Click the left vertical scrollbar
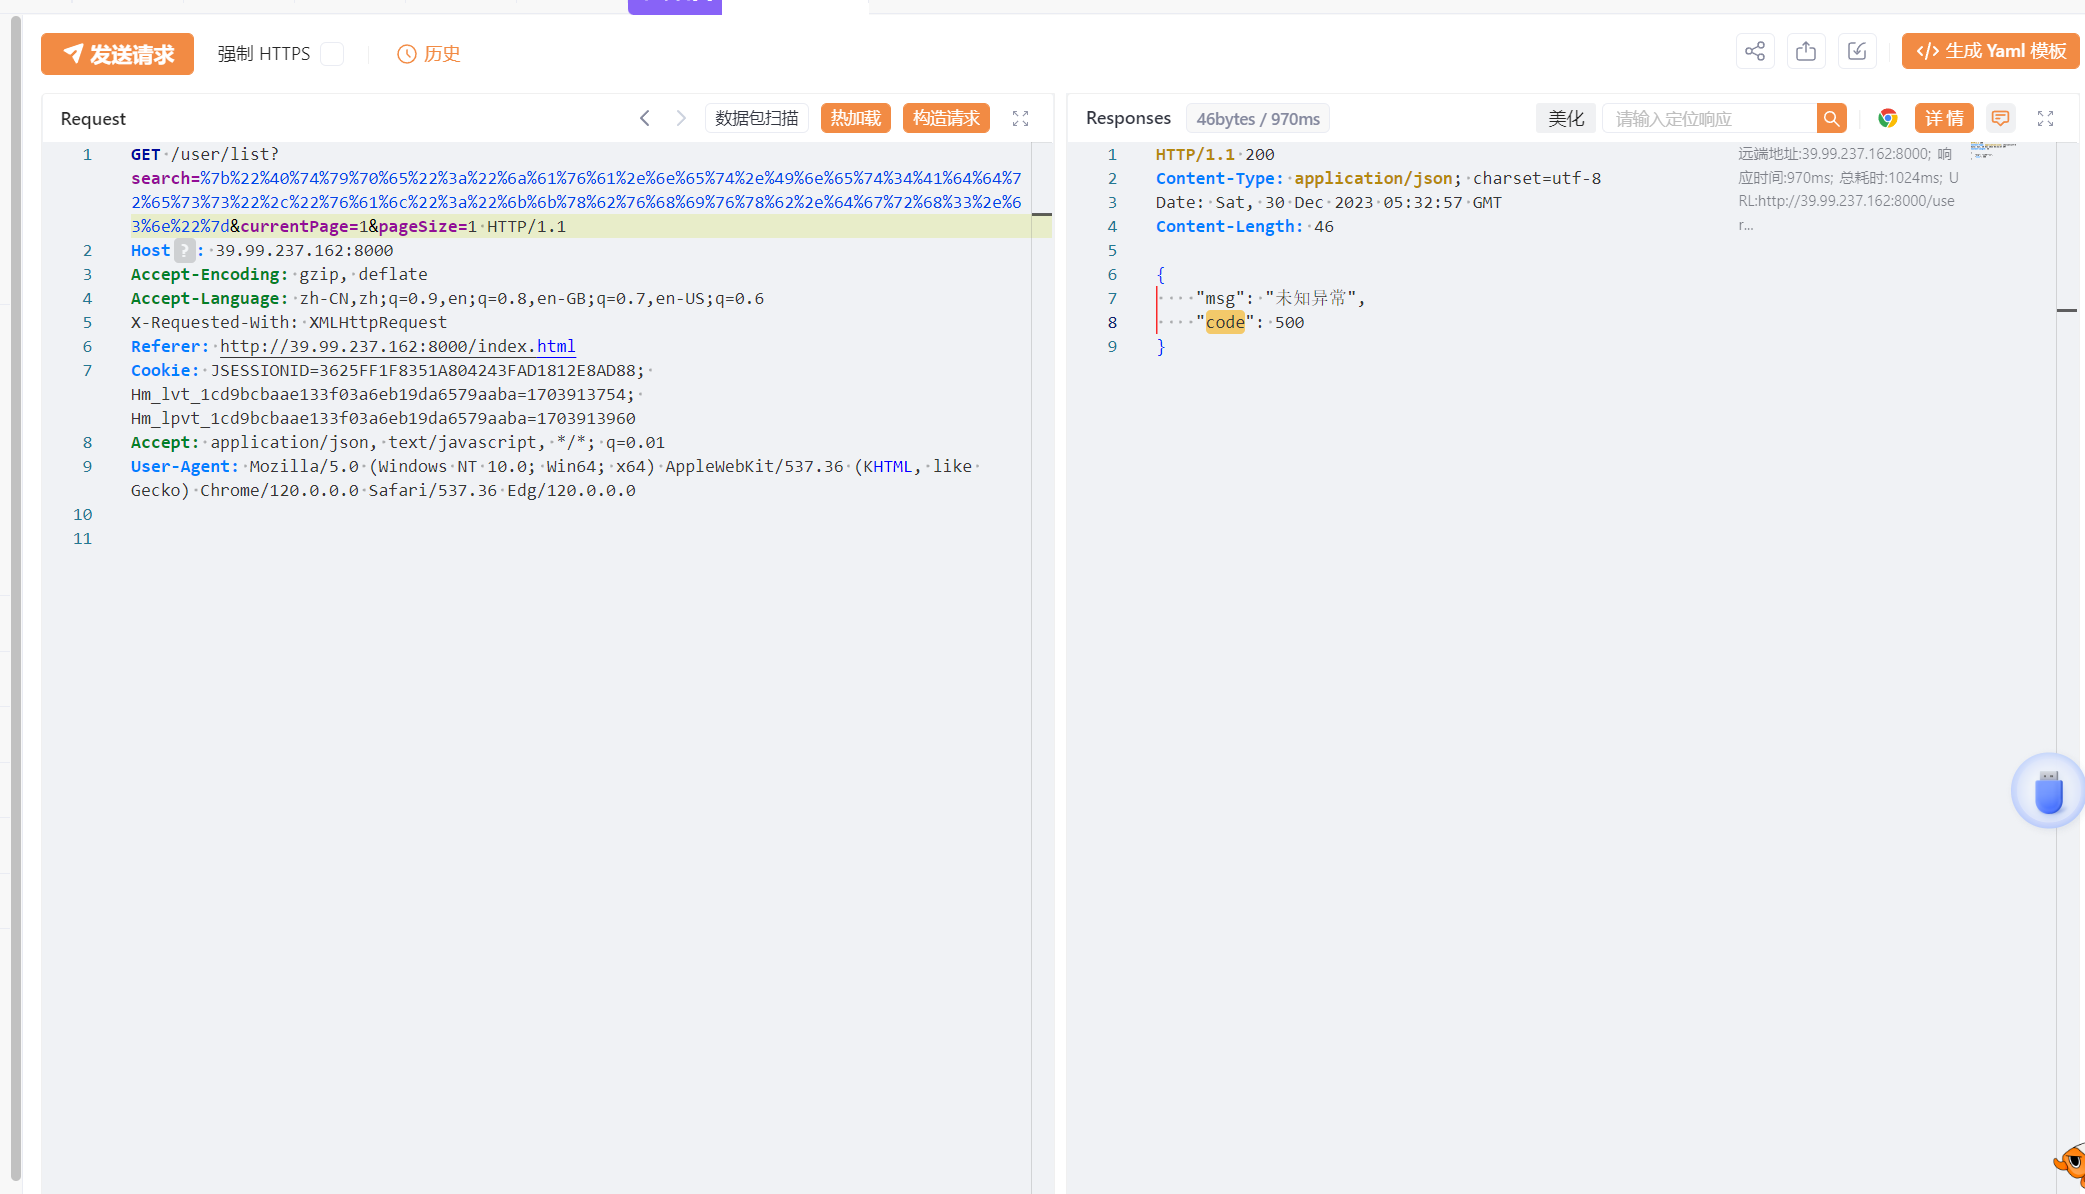The image size is (2085, 1194). click(x=15, y=597)
